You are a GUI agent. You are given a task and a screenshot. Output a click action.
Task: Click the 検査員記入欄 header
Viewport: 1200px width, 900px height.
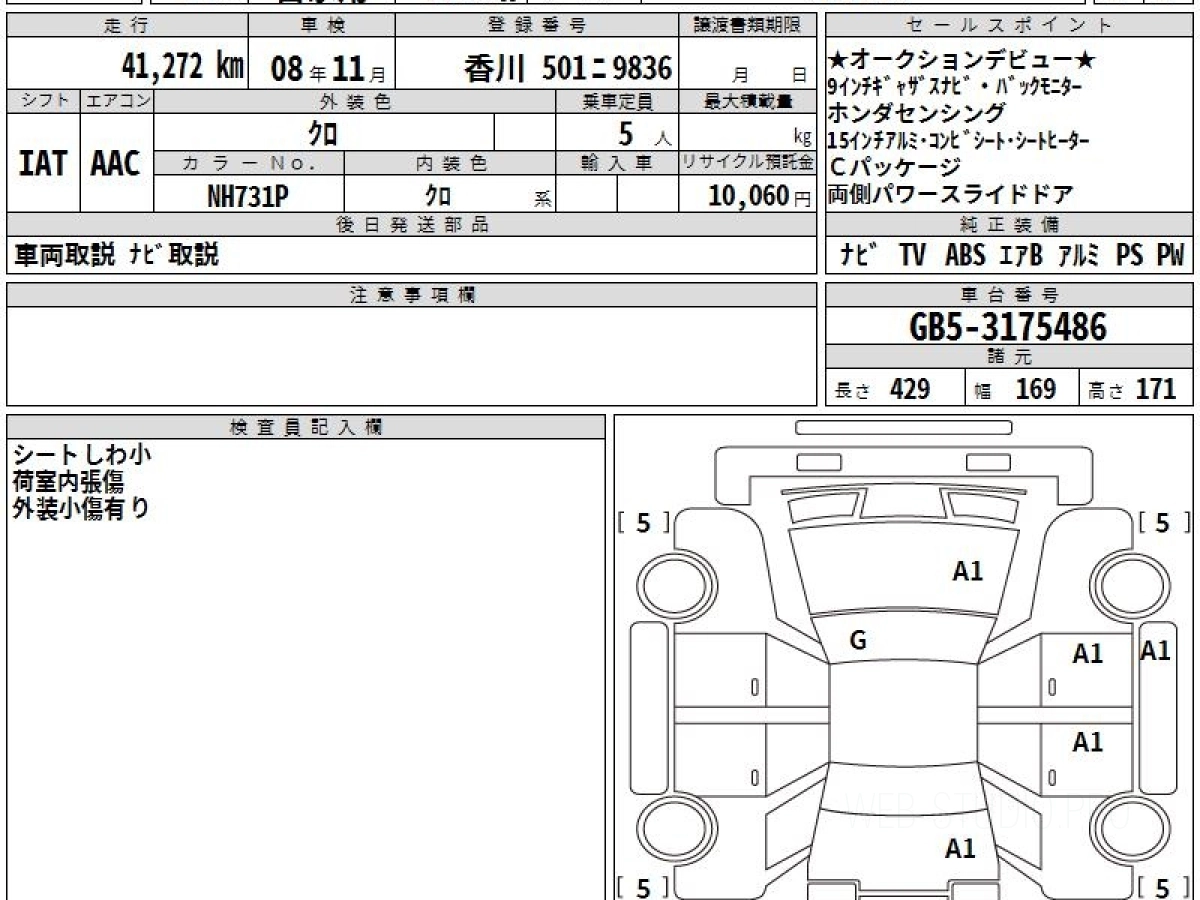[x=306, y=427]
